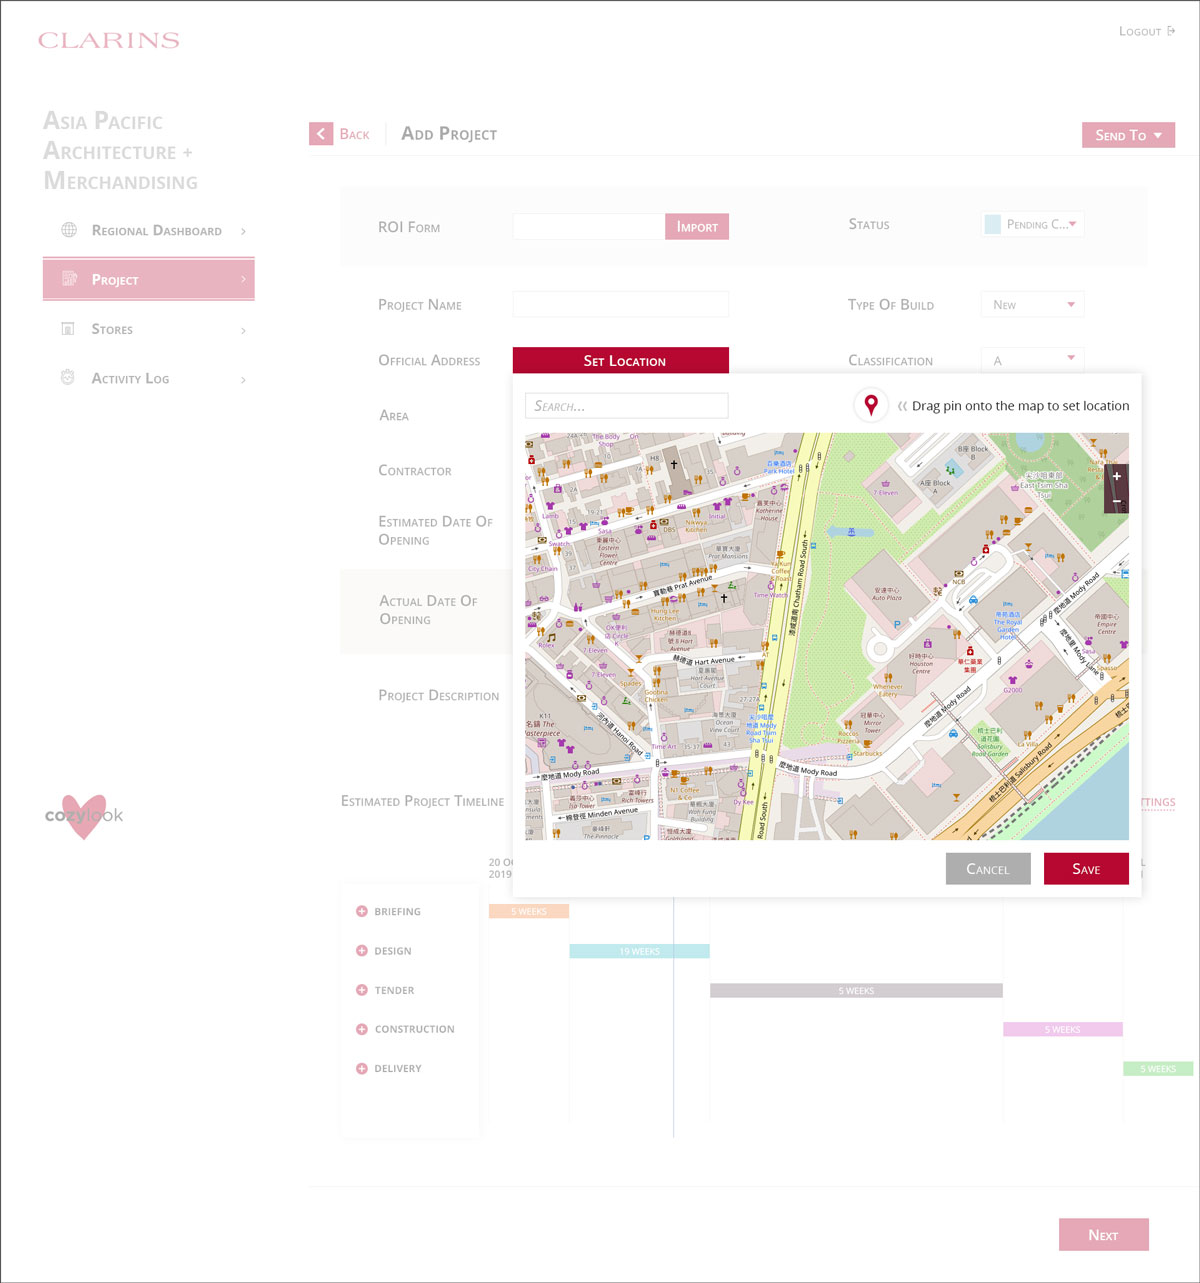Expand the Tender phase plus icon
Image resolution: width=1200 pixels, height=1283 pixels.
click(x=362, y=990)
